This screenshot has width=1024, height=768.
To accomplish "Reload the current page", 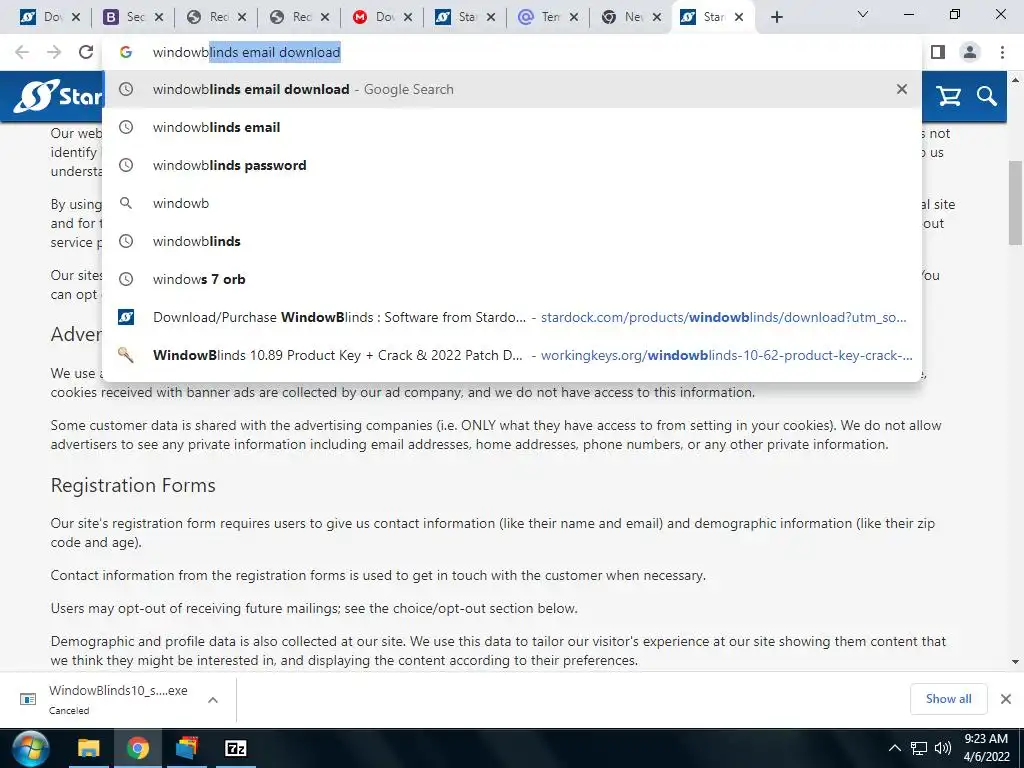I will click(x=86, y=52).
